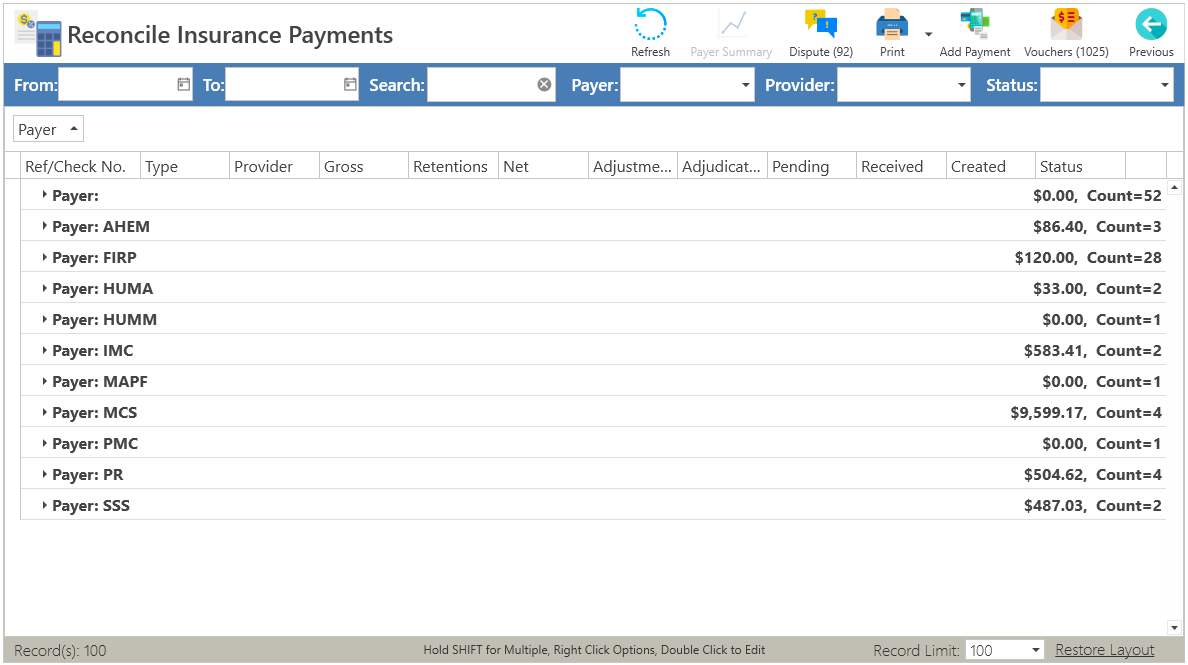Sort by Ref/Check No. column header
Image resolution: width=1188 pixels, height=665 pixels.
click(x=80, y=167)
